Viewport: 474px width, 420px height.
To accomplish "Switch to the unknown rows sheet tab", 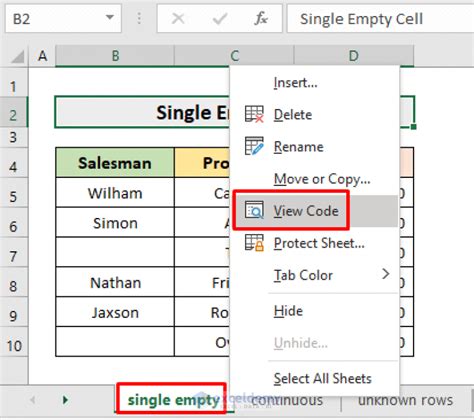I will [405, 400].
